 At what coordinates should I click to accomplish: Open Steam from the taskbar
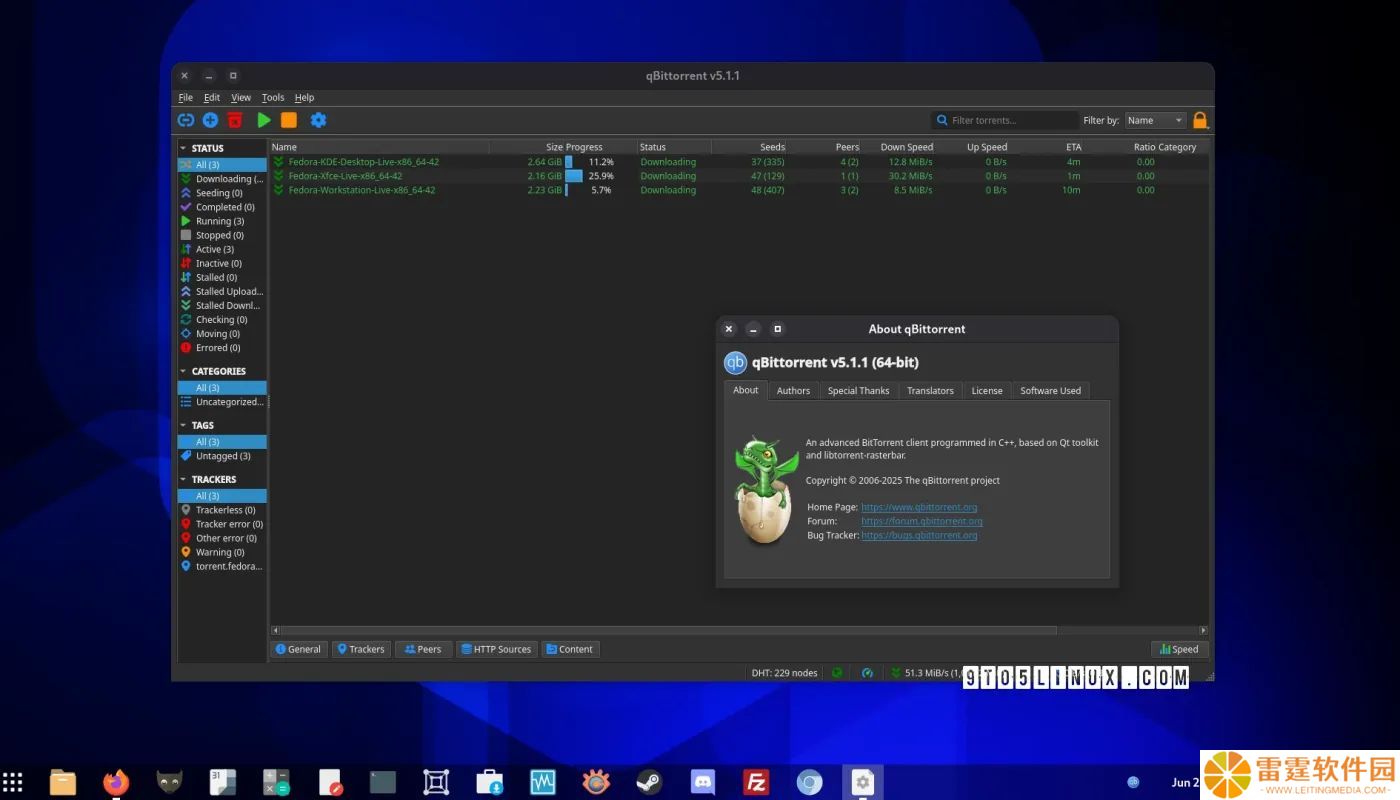650,782
